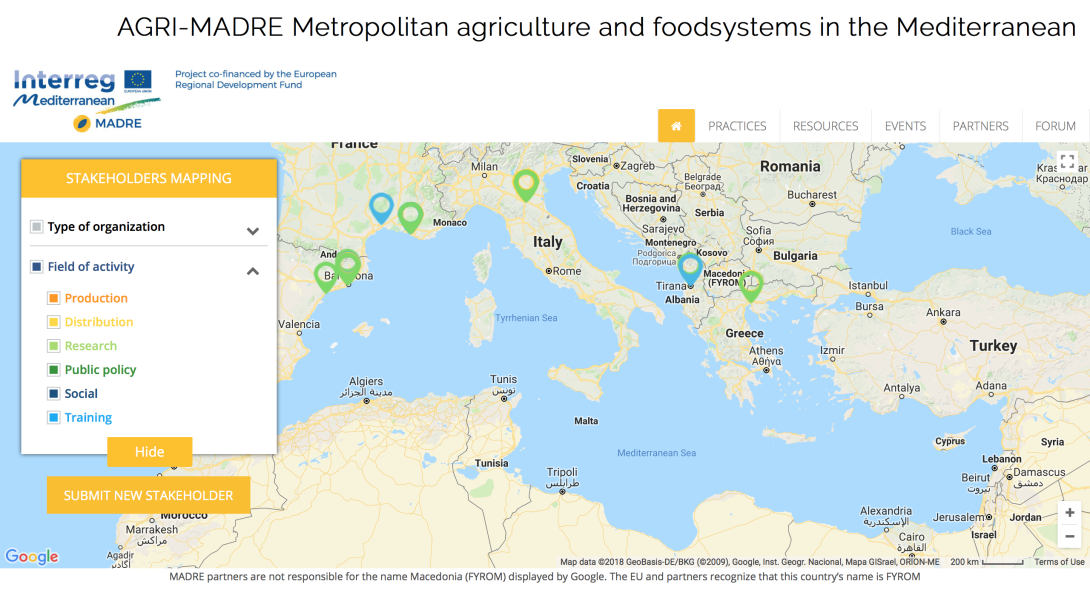1090x593 pixels.
Task: Toggle the Research checkbox
Action: point(54,346)
